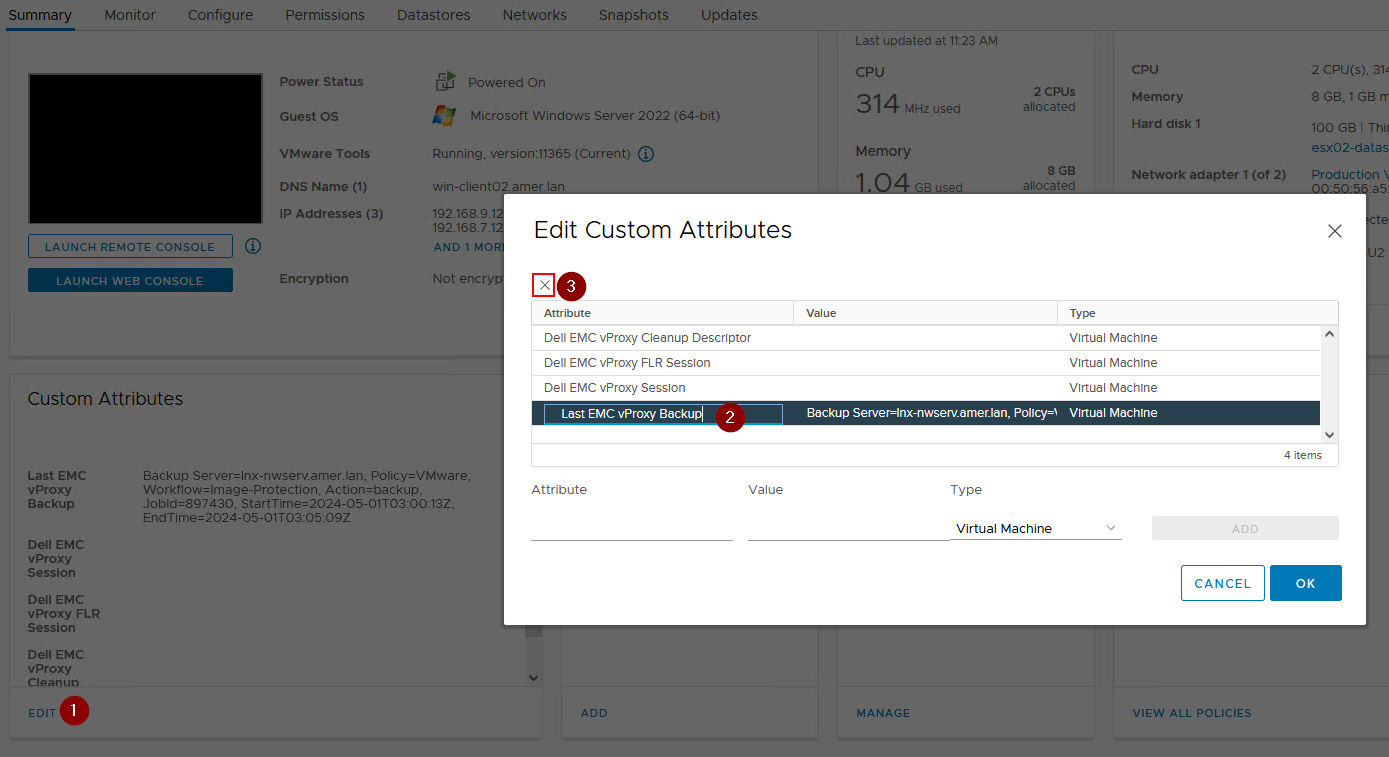This screenshot has width=1389, height=757.
Task: Click EDIT under the Custom Attributes panel
Action: (41, 711)
